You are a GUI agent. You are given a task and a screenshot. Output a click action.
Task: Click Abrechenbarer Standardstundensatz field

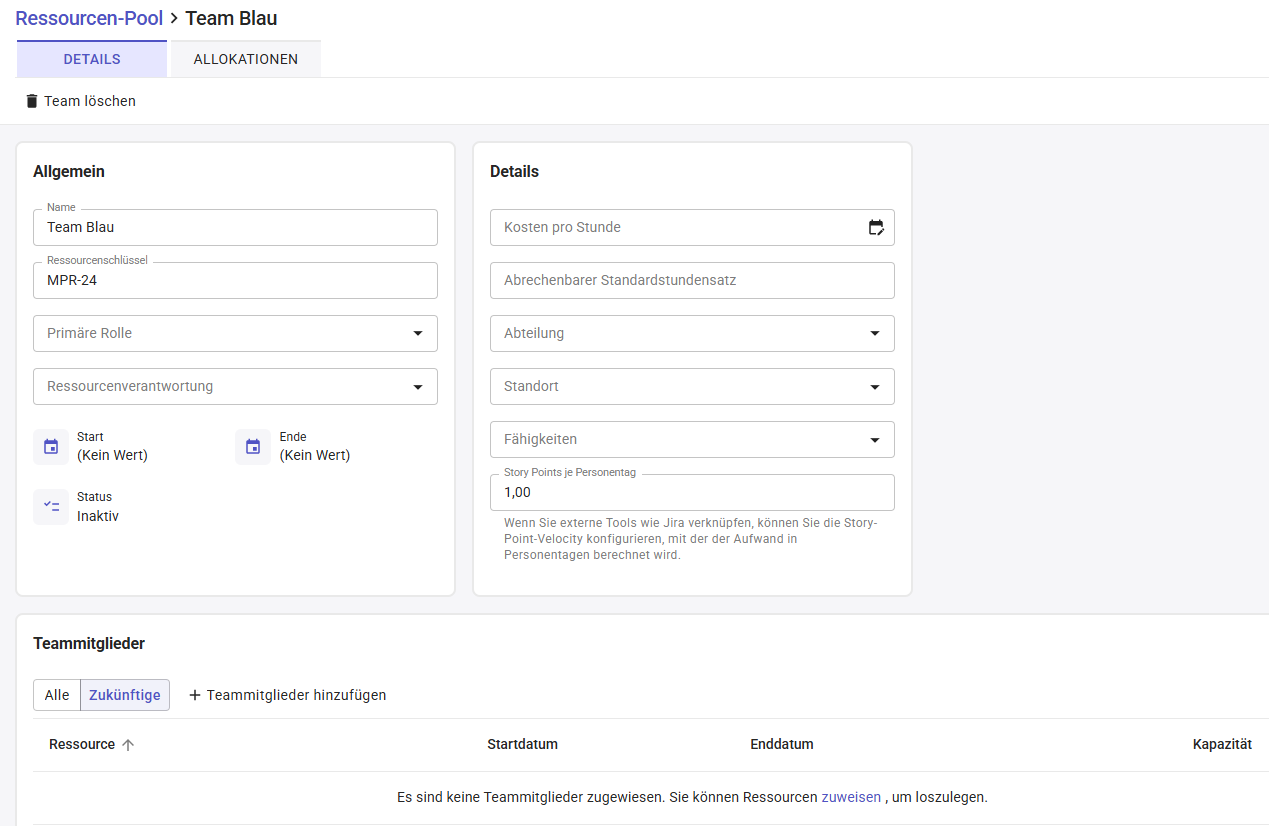[x=692, y=280]
